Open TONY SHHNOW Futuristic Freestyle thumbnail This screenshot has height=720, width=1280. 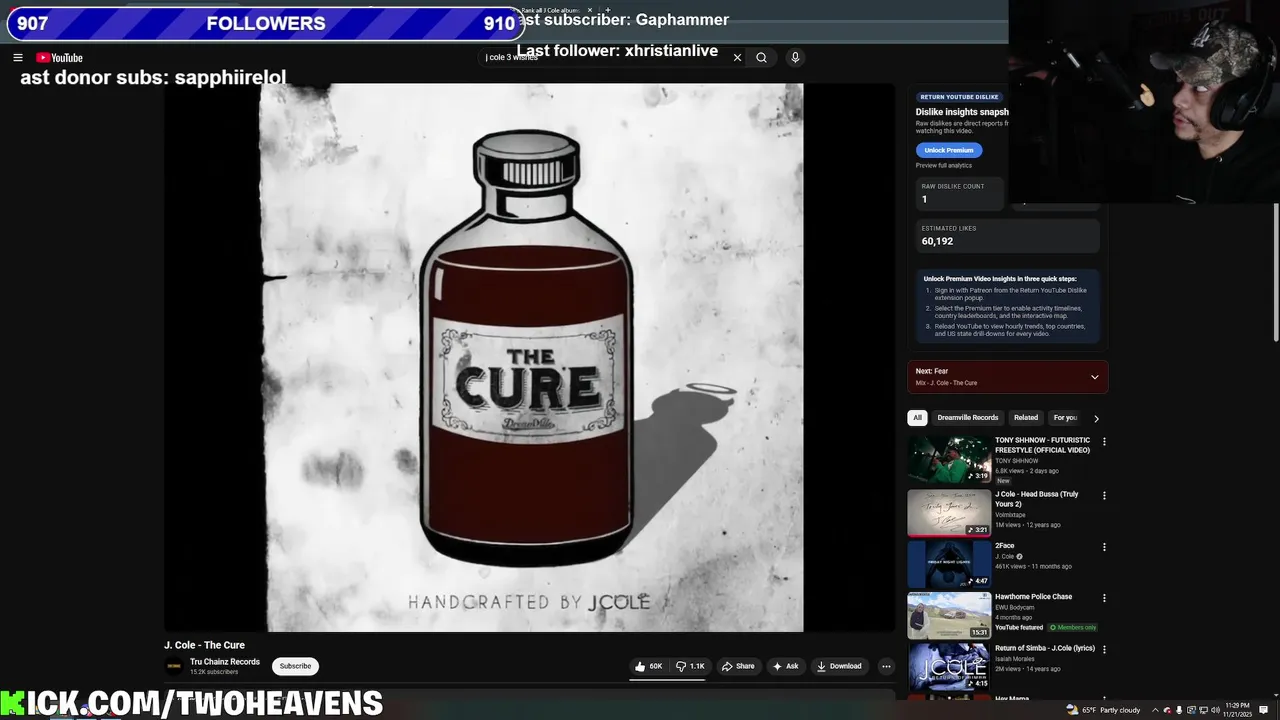pos(949,459)
